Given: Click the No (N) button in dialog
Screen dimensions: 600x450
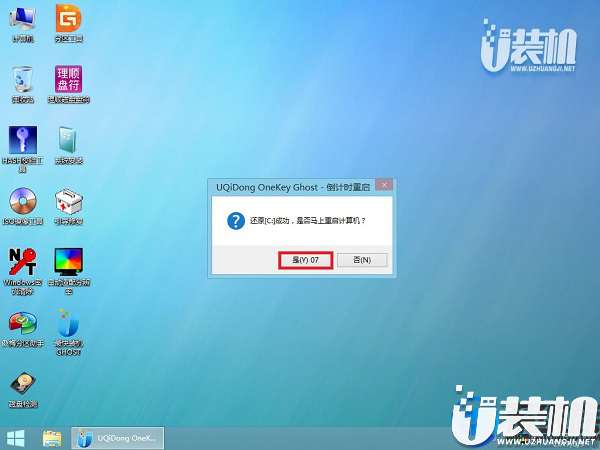Looking at the screenshot, I should [x=362, y=260].
